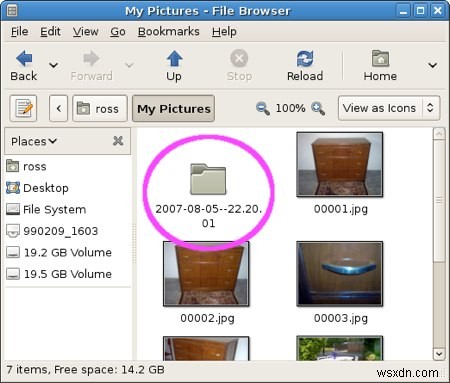
Task: Zoom in with the magnifier plus
Action: tap(318, 108)
